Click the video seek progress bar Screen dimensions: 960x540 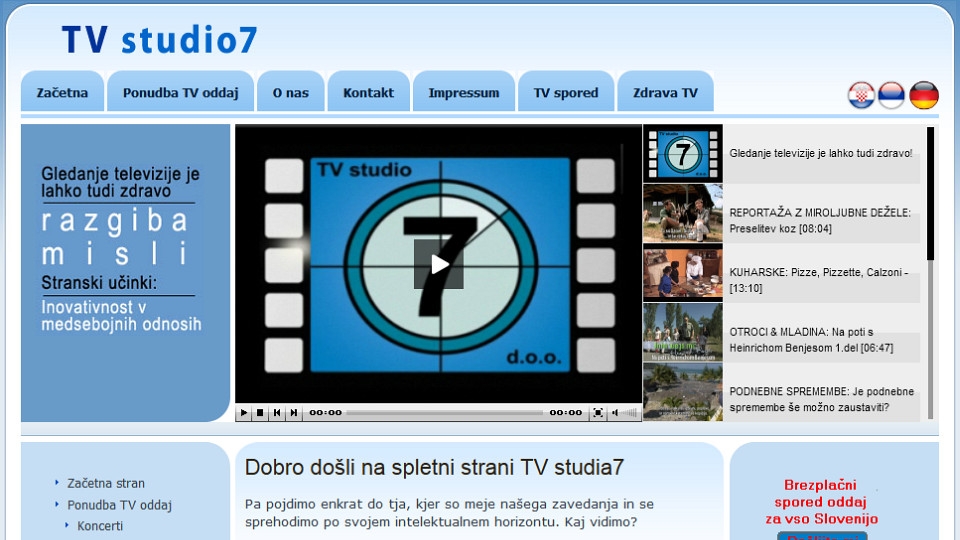[445, 412]
